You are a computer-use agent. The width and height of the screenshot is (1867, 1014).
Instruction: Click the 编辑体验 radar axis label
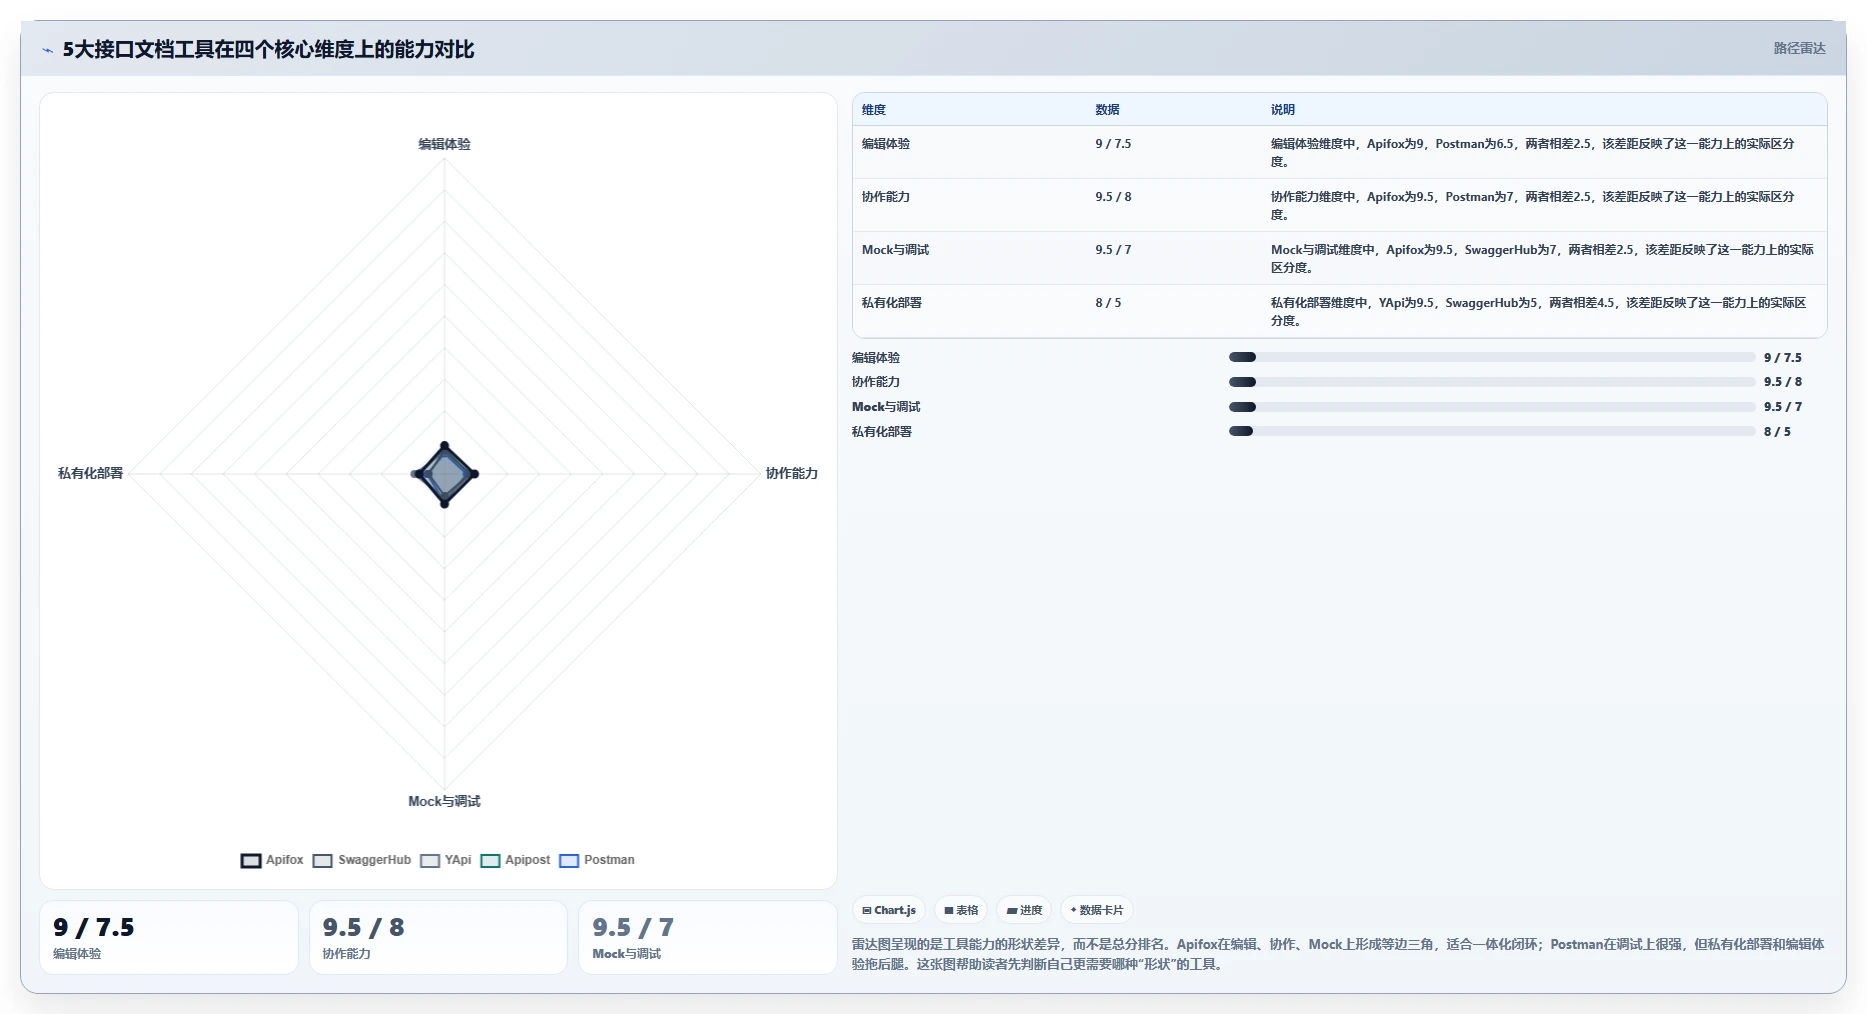click(444, 144)
